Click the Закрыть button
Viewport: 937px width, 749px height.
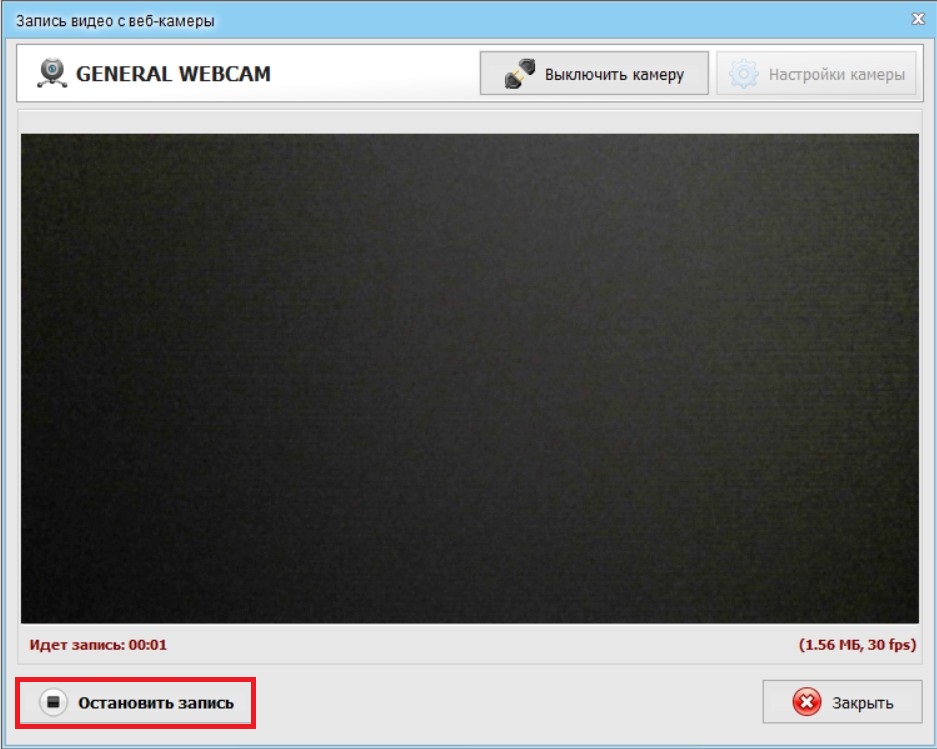[842, 702]
